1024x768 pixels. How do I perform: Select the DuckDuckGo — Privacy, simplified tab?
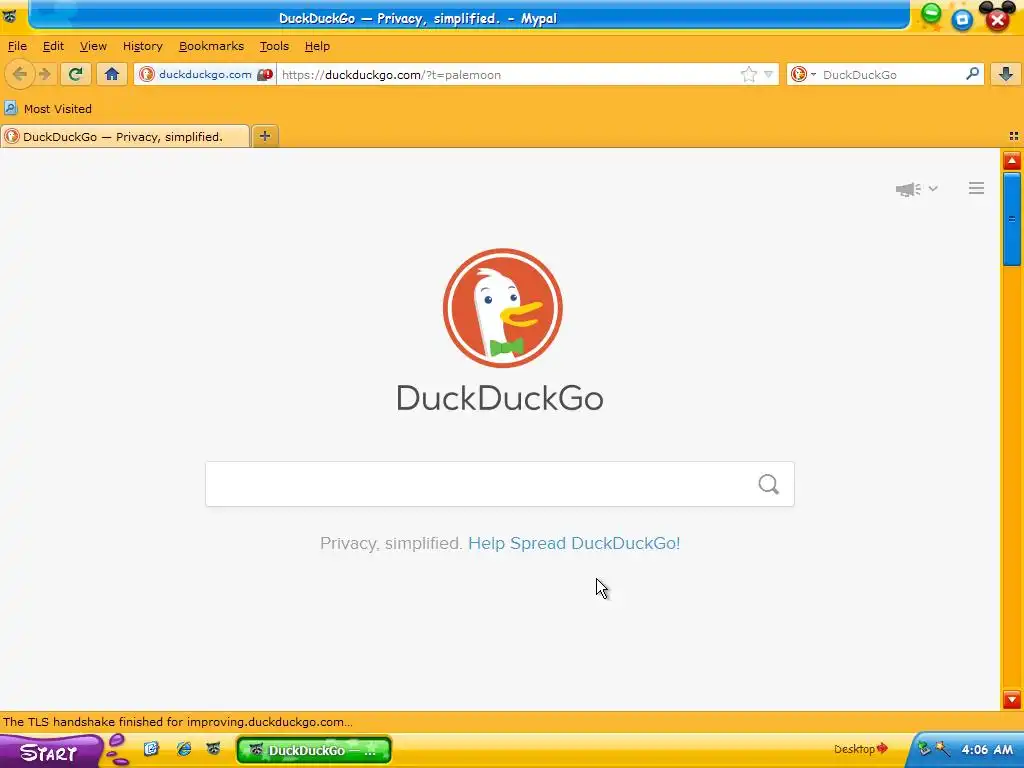pyautogui.click(x=125, y=136)
